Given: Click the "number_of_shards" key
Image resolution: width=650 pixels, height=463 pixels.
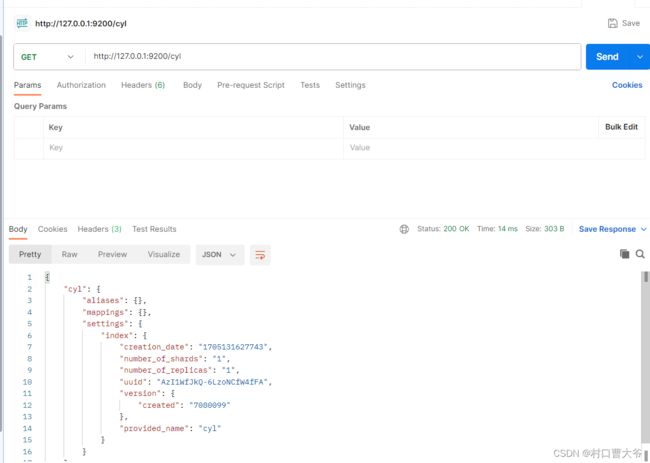Looking at the screenshot, I should pos(161,359).
